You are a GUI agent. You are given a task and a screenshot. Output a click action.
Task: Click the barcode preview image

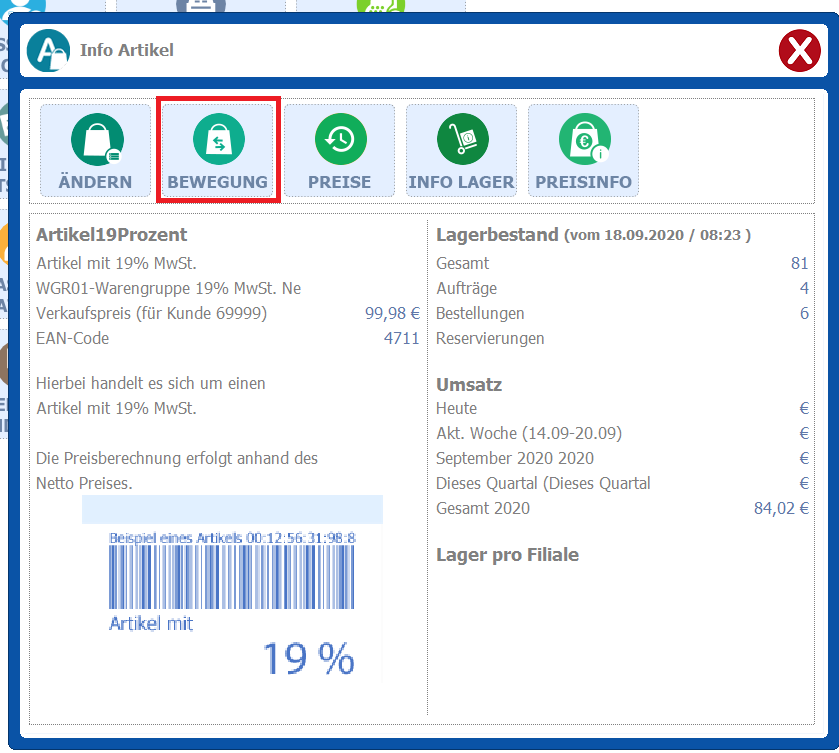click(232, 588)
